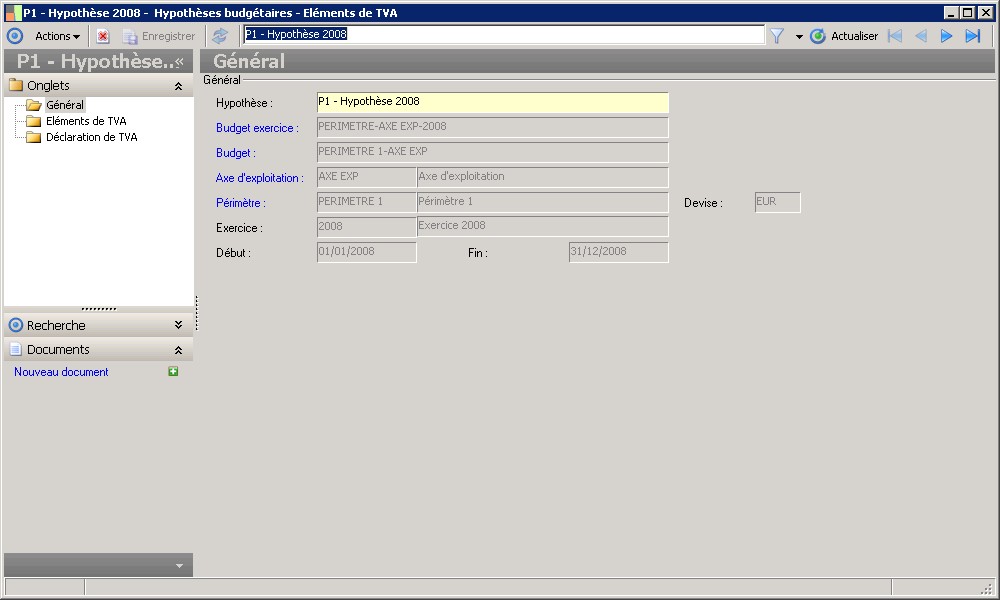Go to next record arrow
Screen dimensions: 1000x600
(x=946, y=36)
